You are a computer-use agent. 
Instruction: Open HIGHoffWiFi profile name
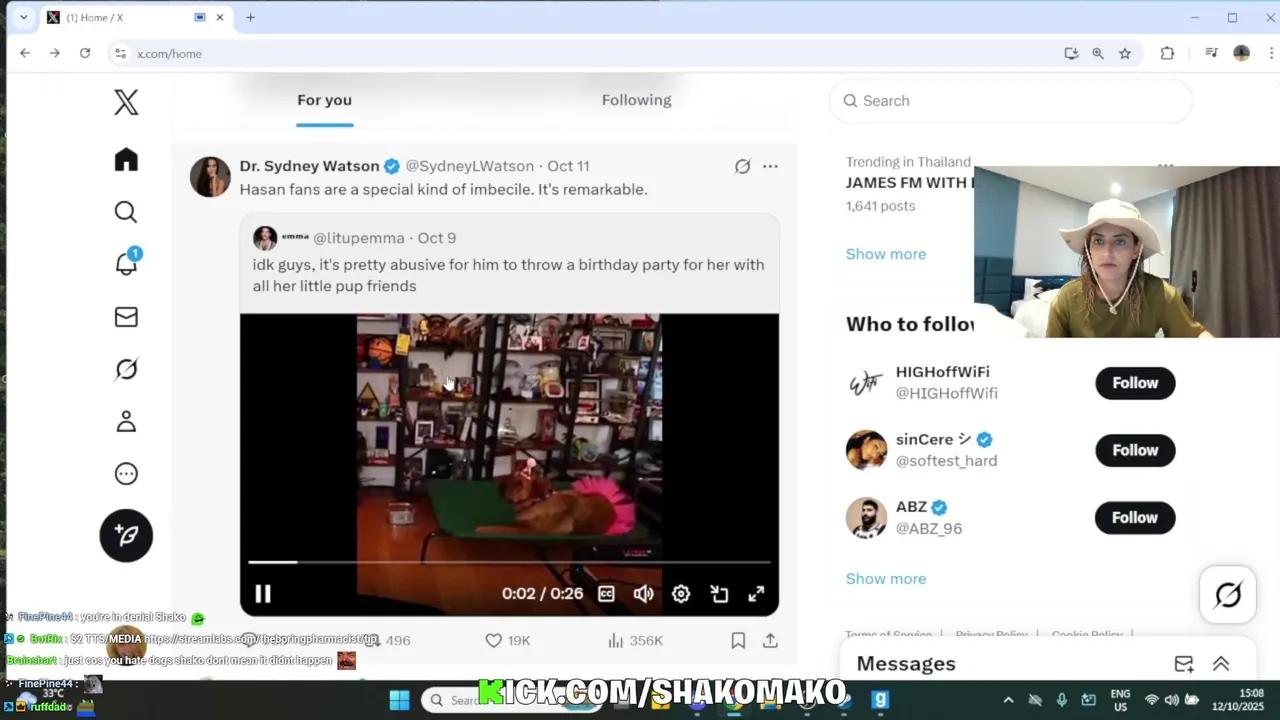click(942, 372)
